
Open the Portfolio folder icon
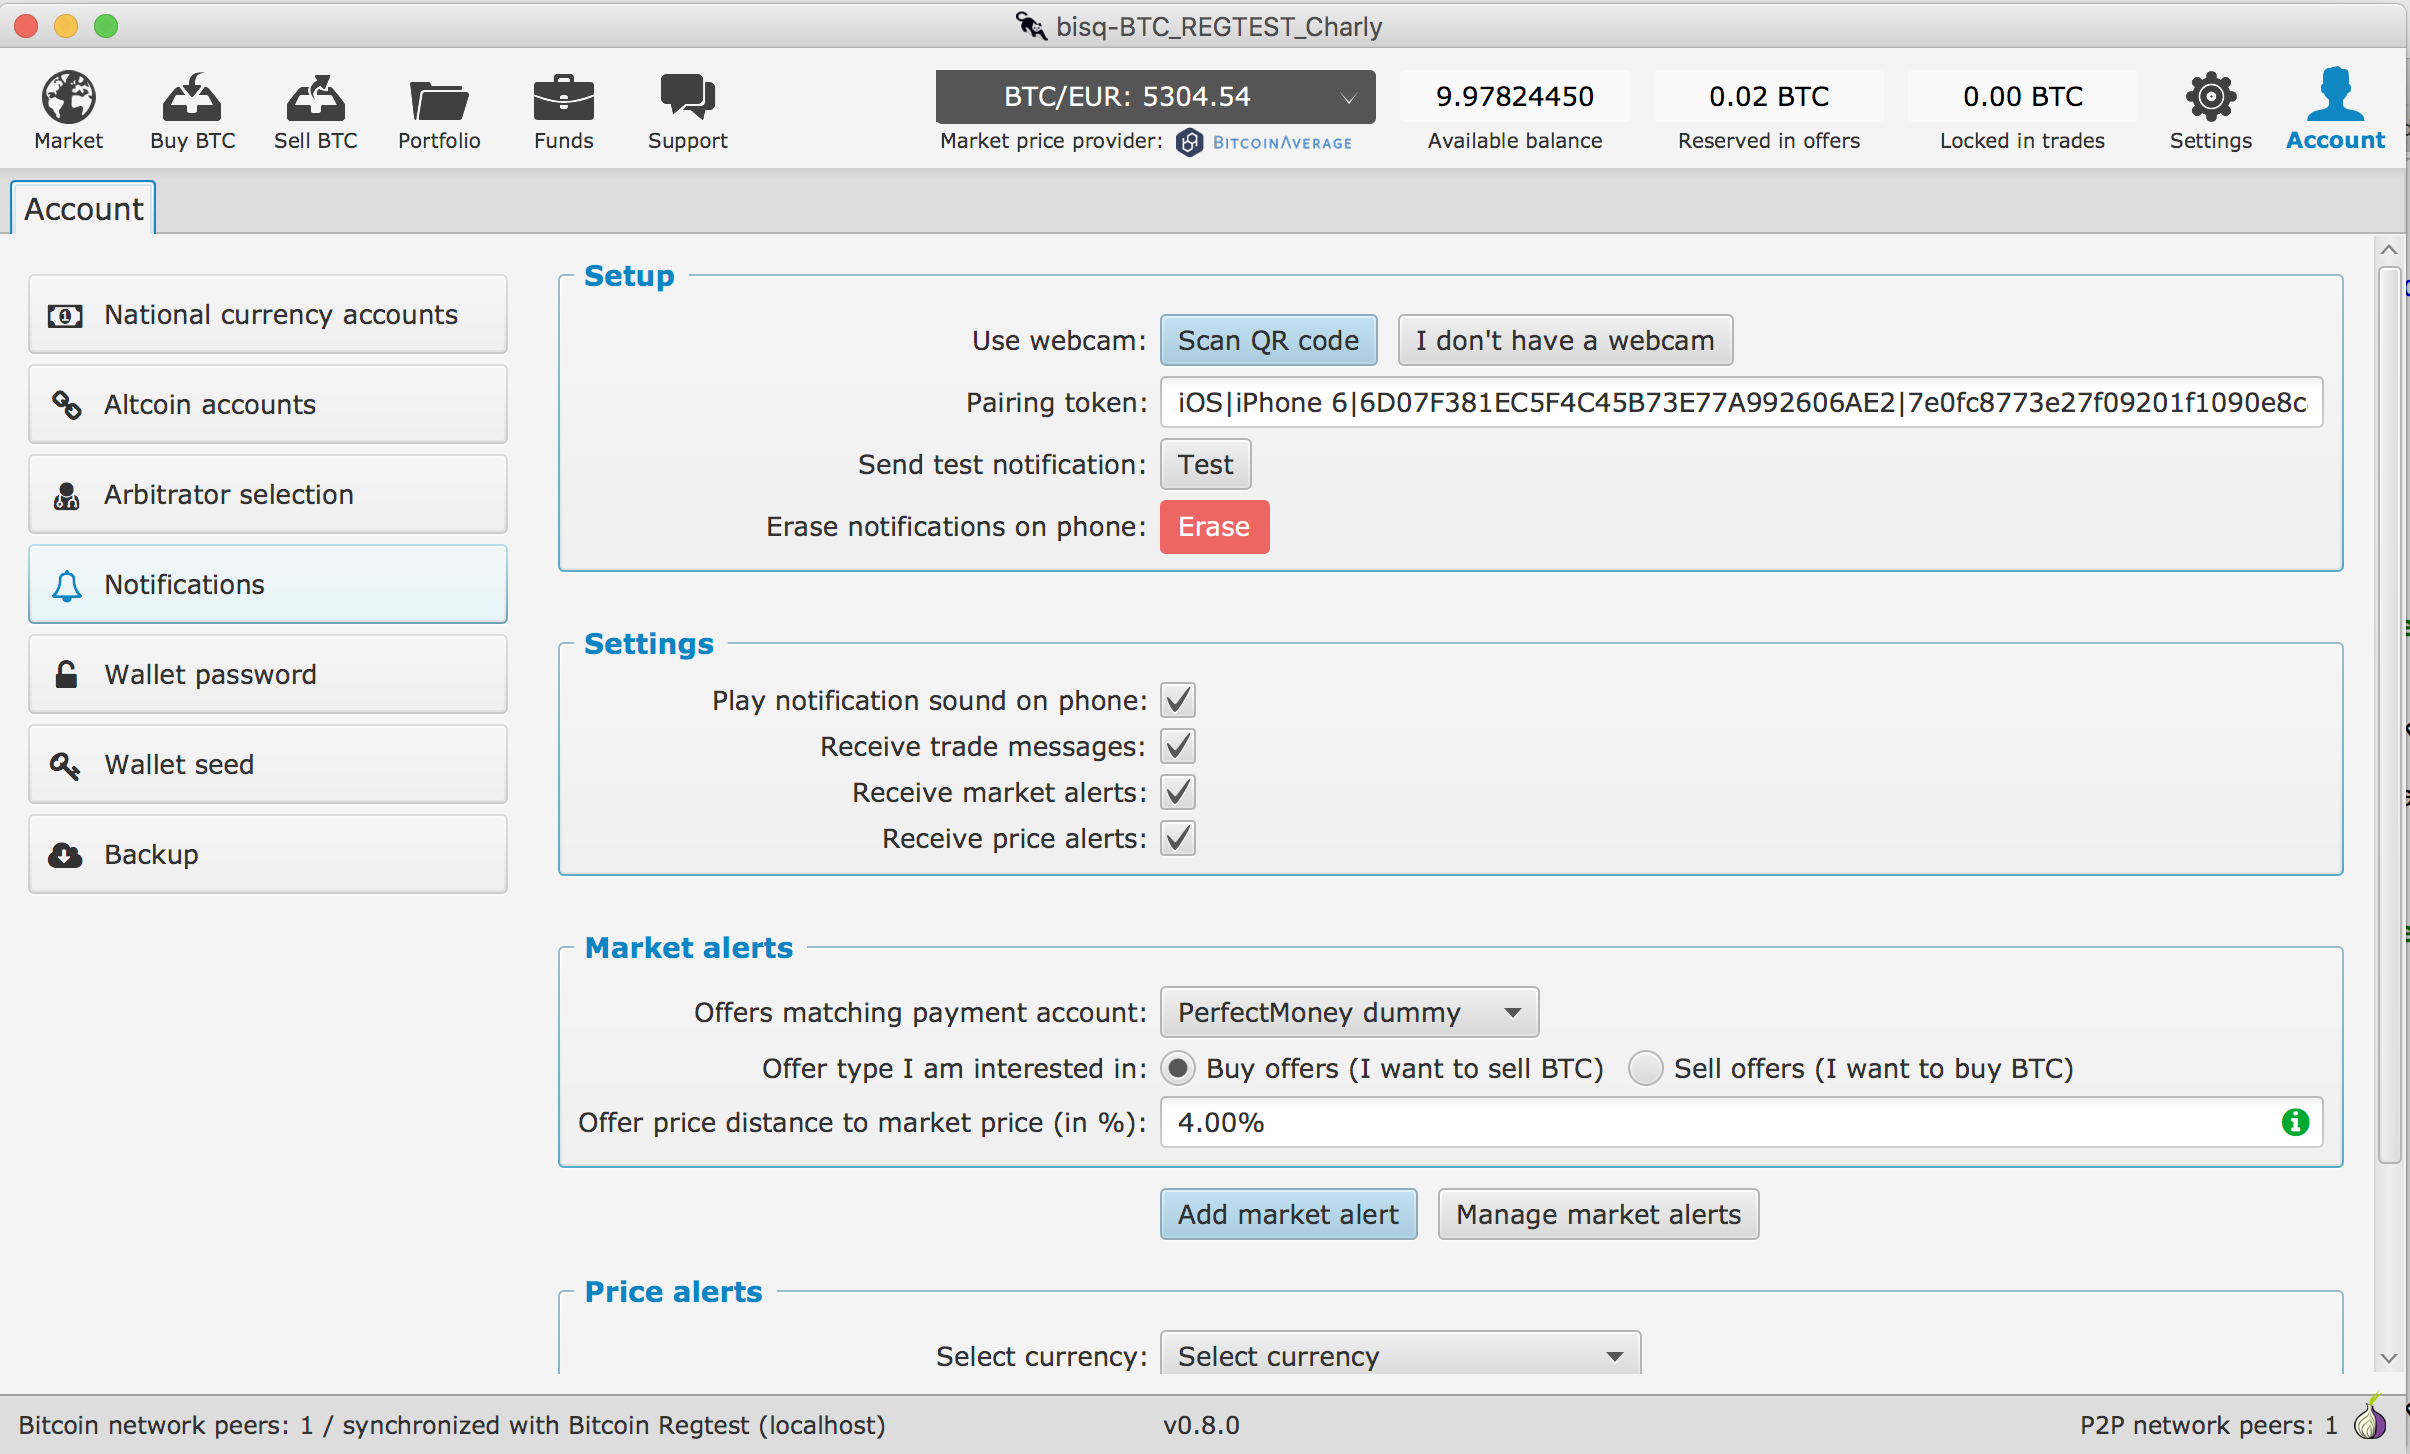pos(439,100)
